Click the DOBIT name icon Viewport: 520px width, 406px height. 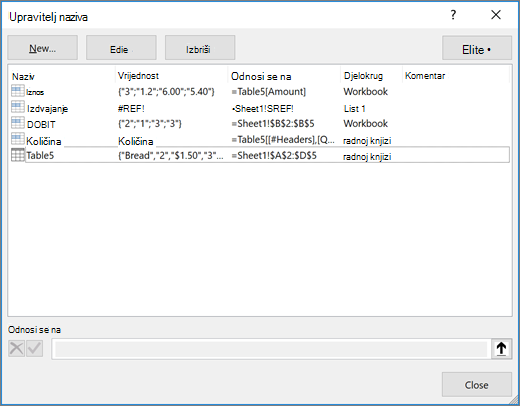18,123
